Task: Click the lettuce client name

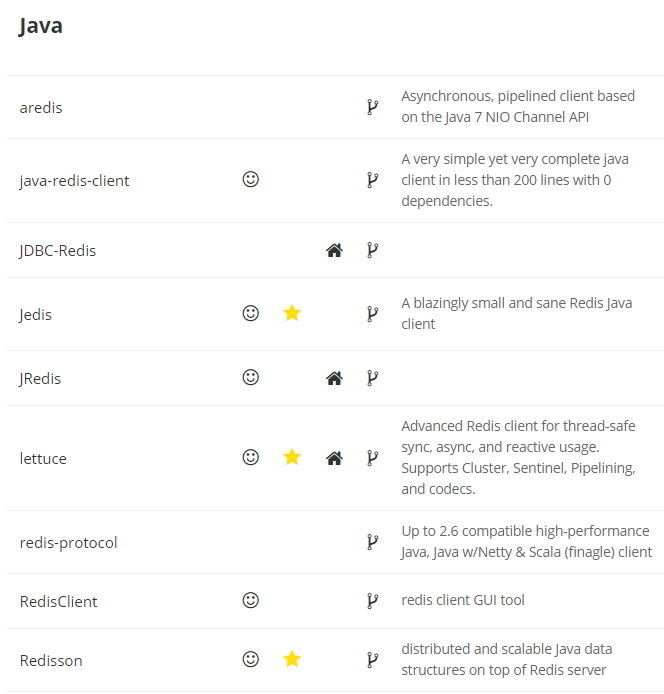Action: [x=43, y=459]
